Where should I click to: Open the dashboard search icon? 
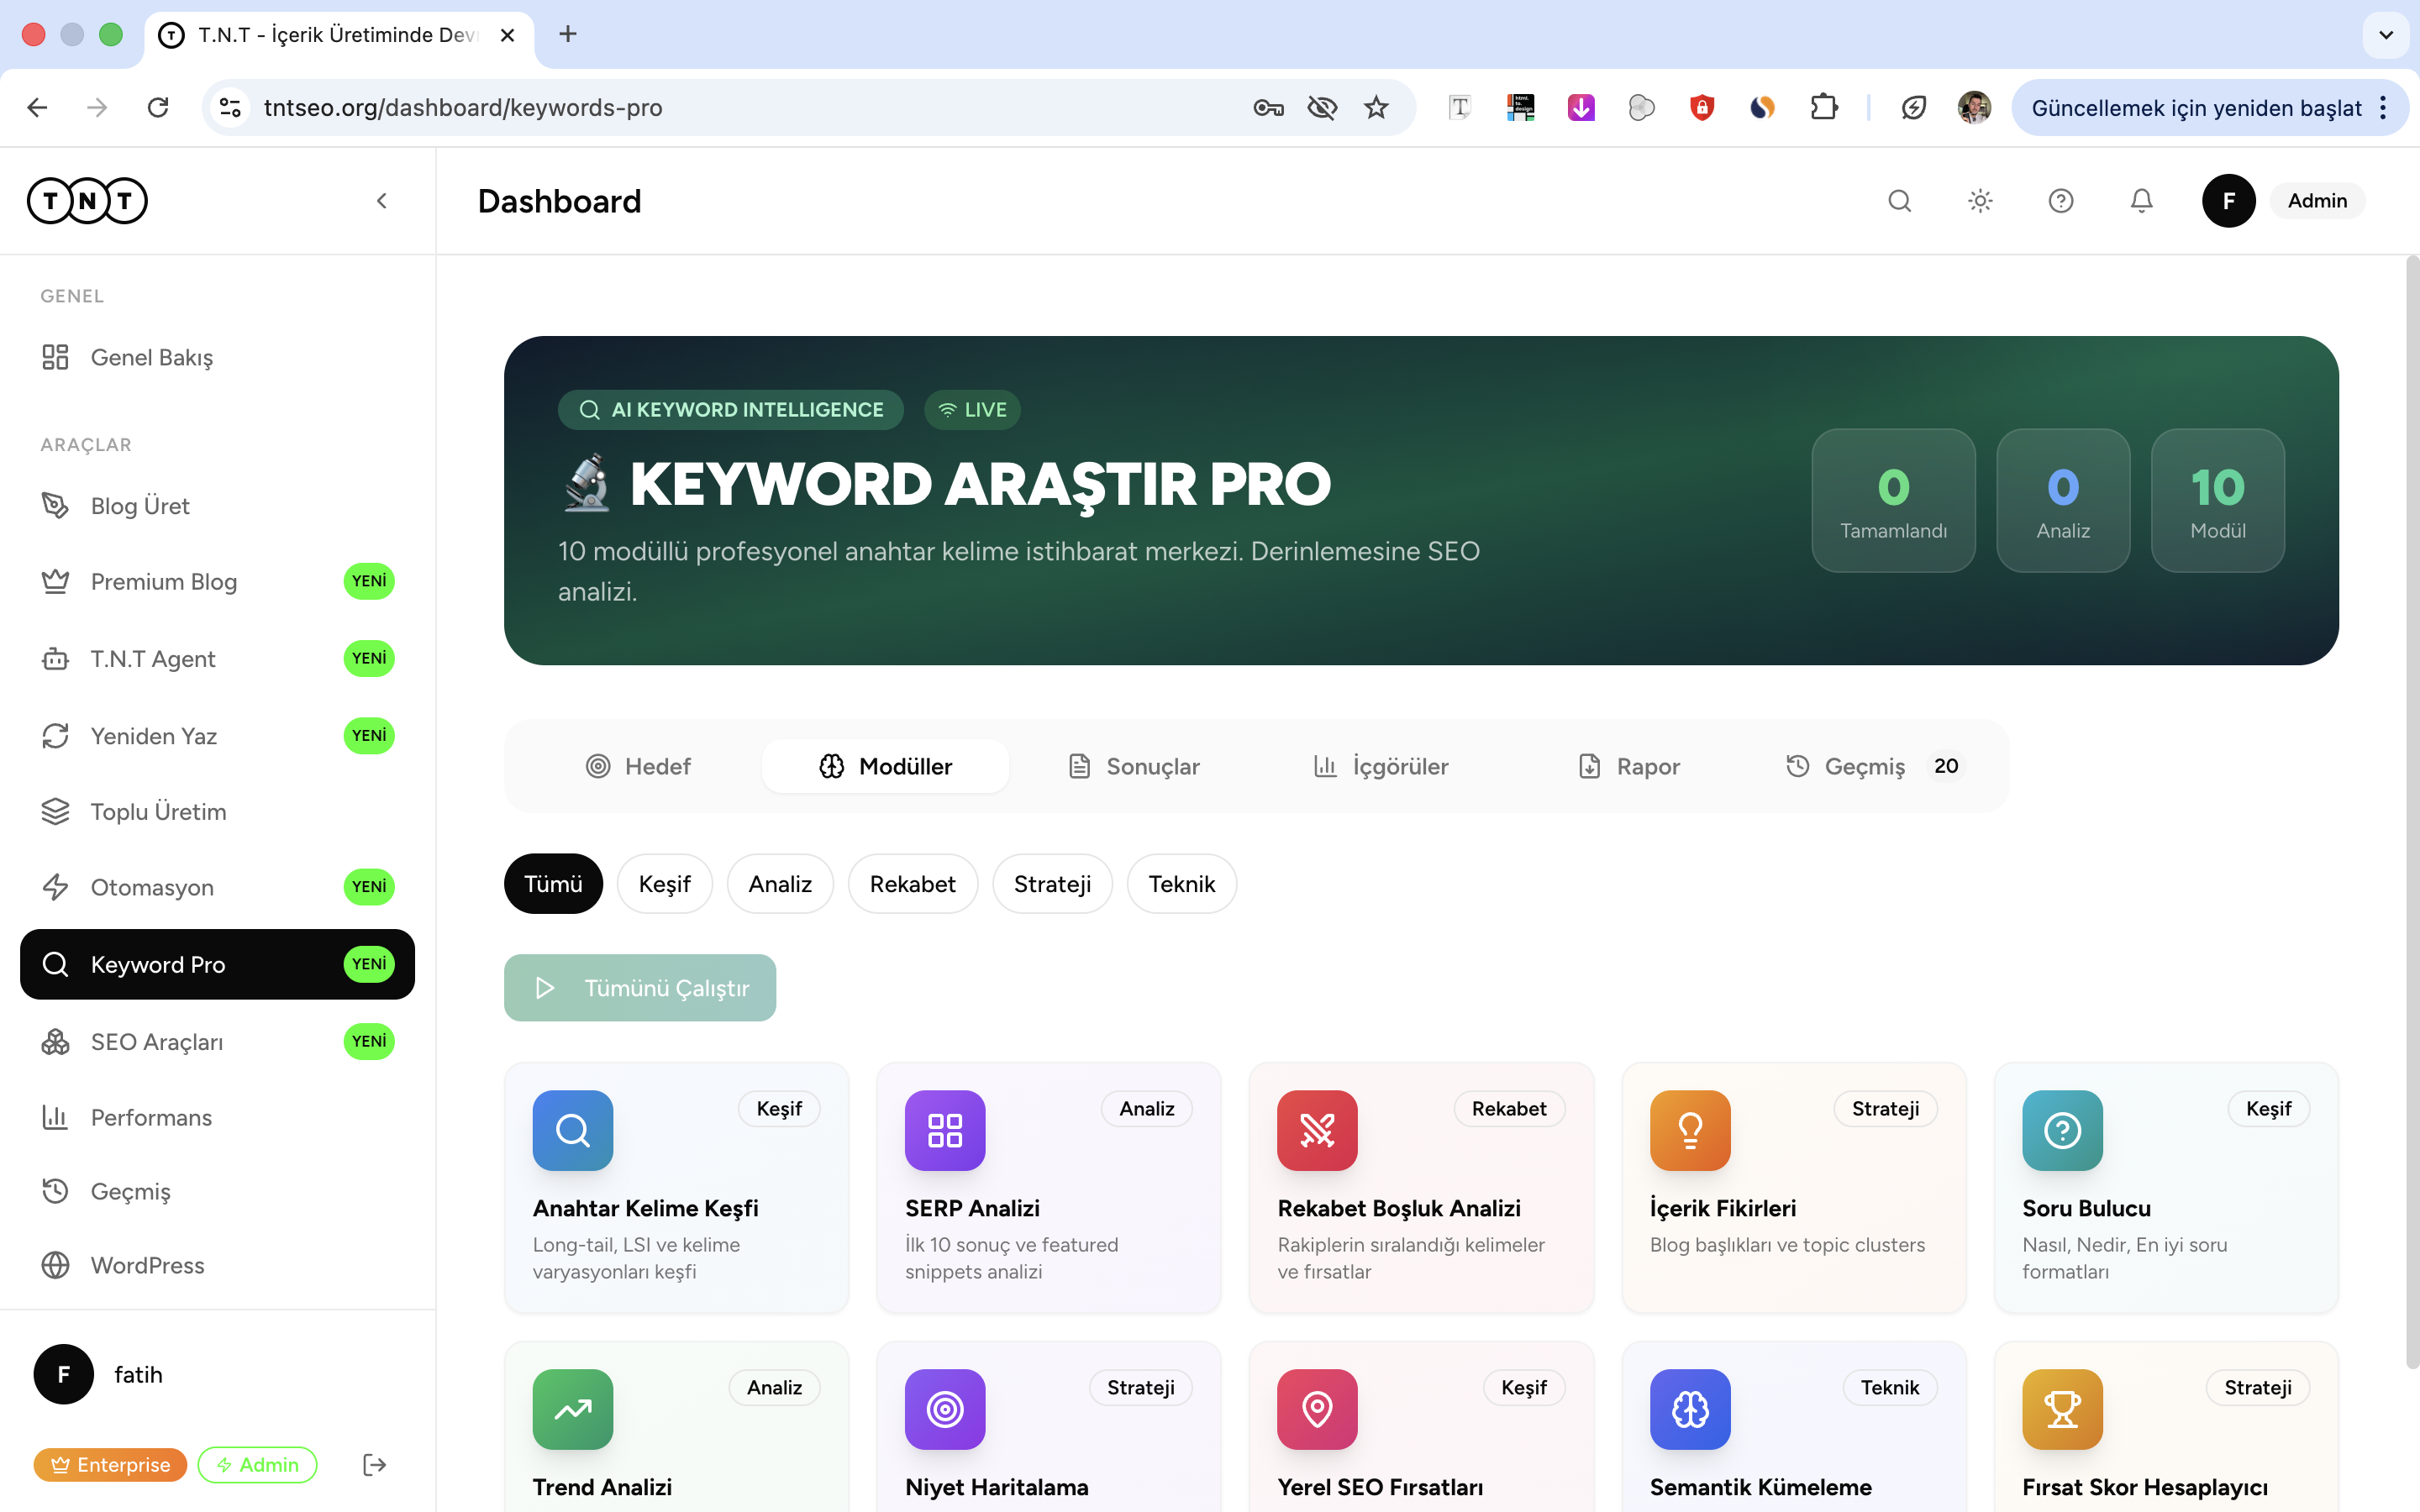(1899, 201)
